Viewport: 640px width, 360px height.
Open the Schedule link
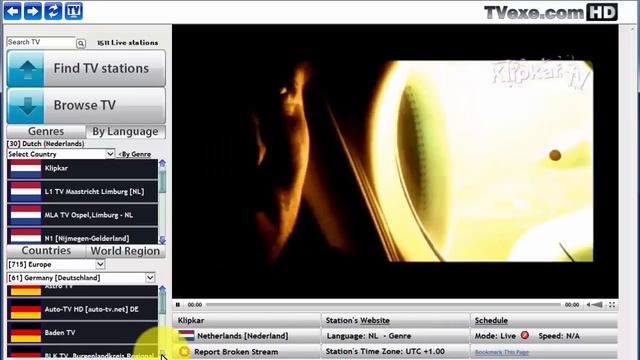[491, 320]
